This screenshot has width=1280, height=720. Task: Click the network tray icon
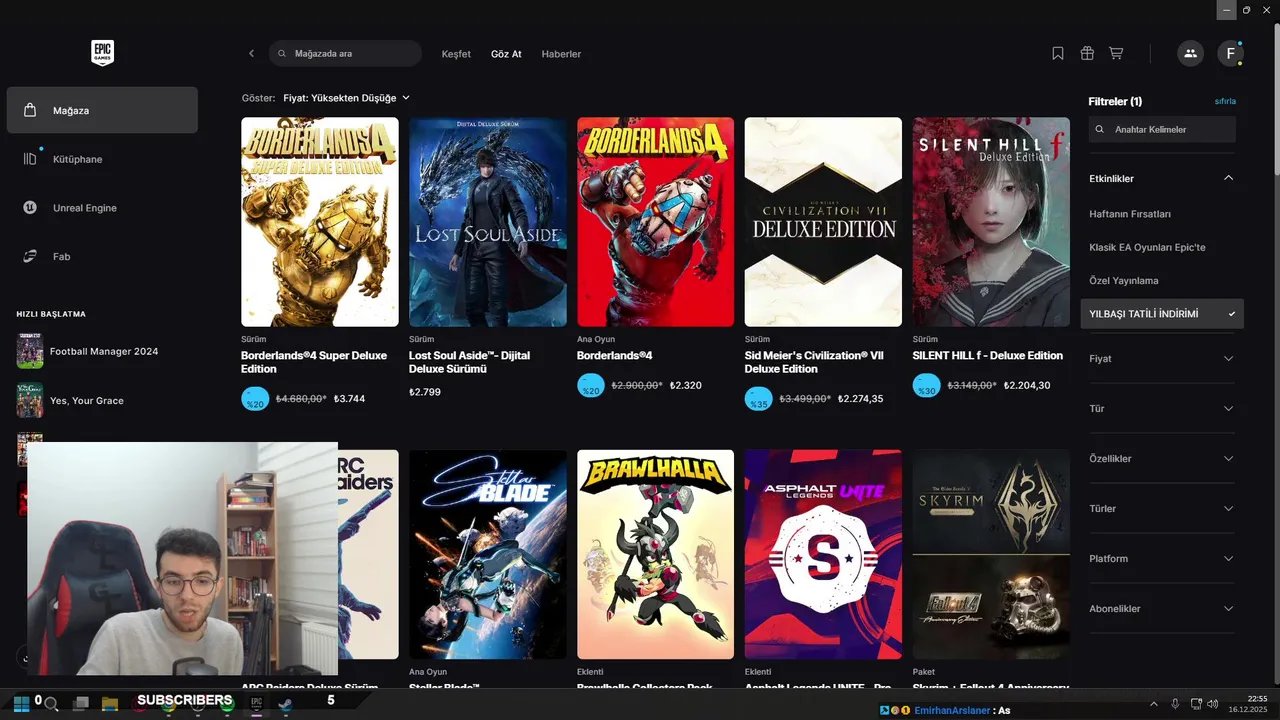(1196, 704)
